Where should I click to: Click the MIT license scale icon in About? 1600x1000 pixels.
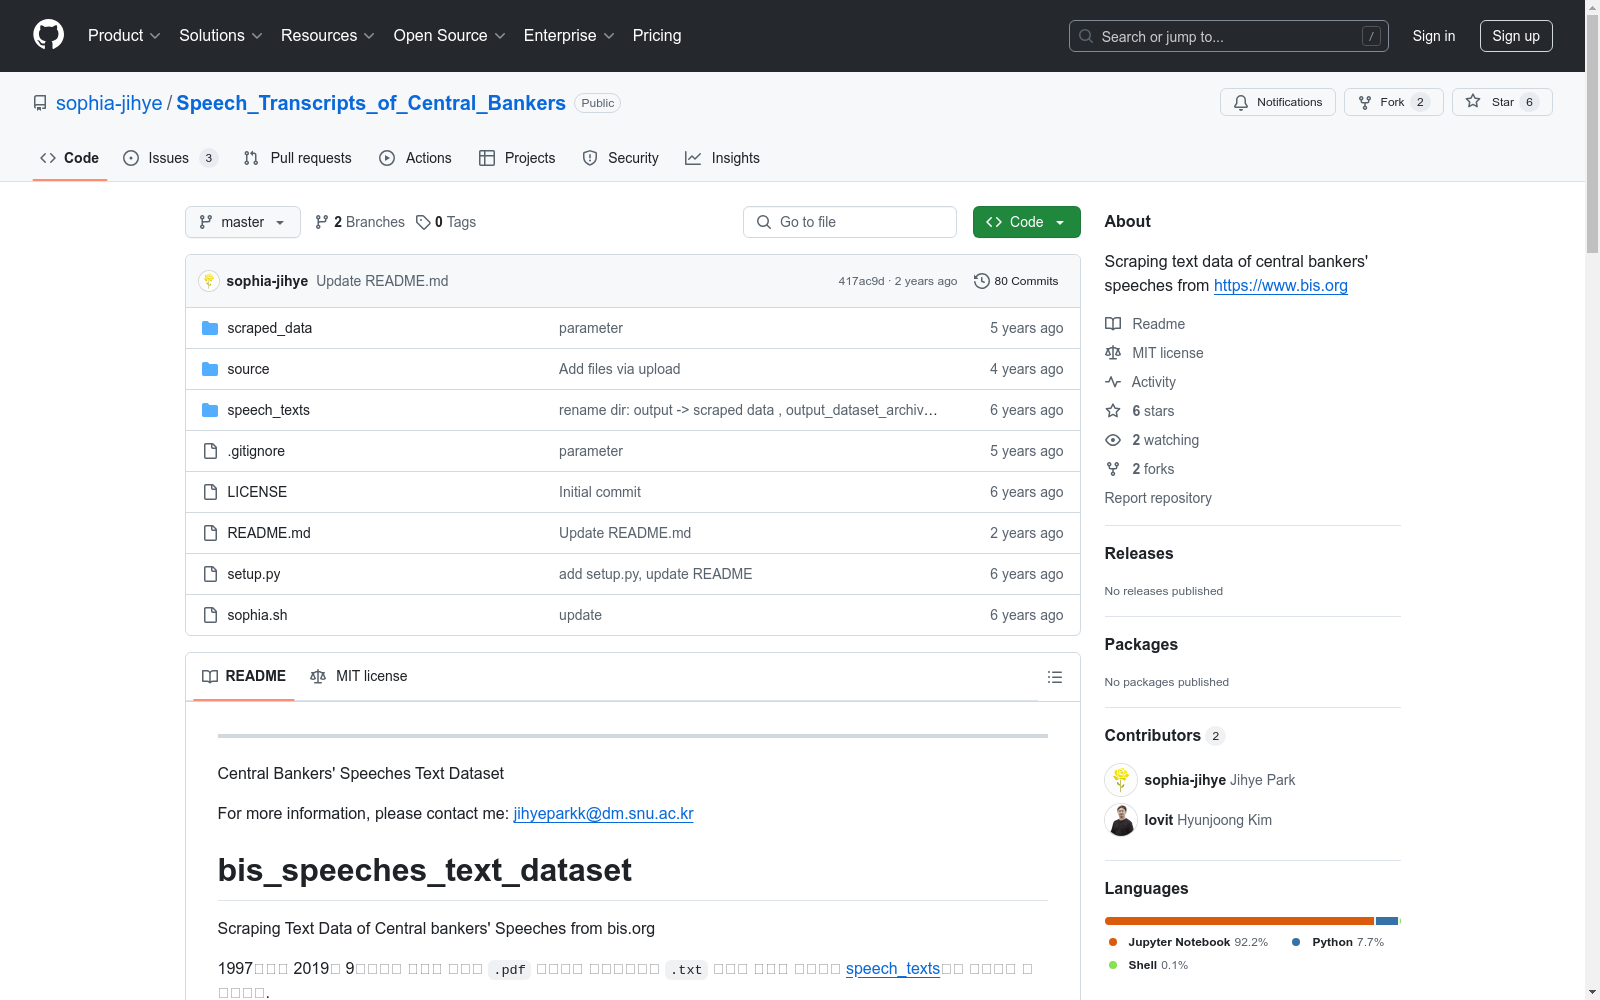1113,353
